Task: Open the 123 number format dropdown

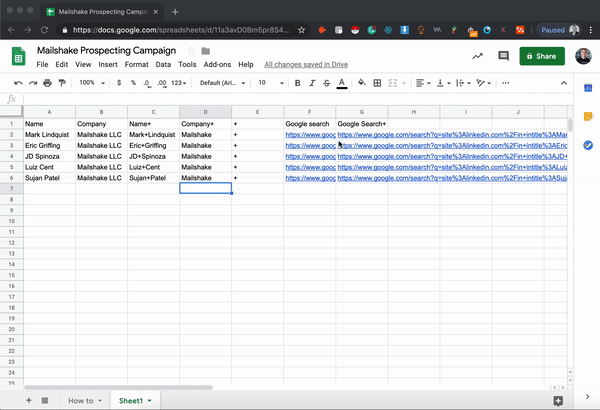Action: tap(179, 83)
